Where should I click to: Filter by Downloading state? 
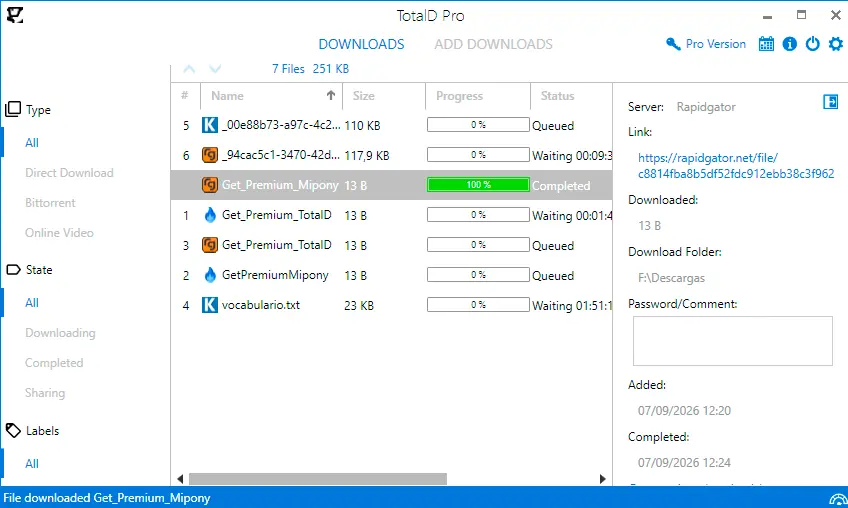(60, 333)
